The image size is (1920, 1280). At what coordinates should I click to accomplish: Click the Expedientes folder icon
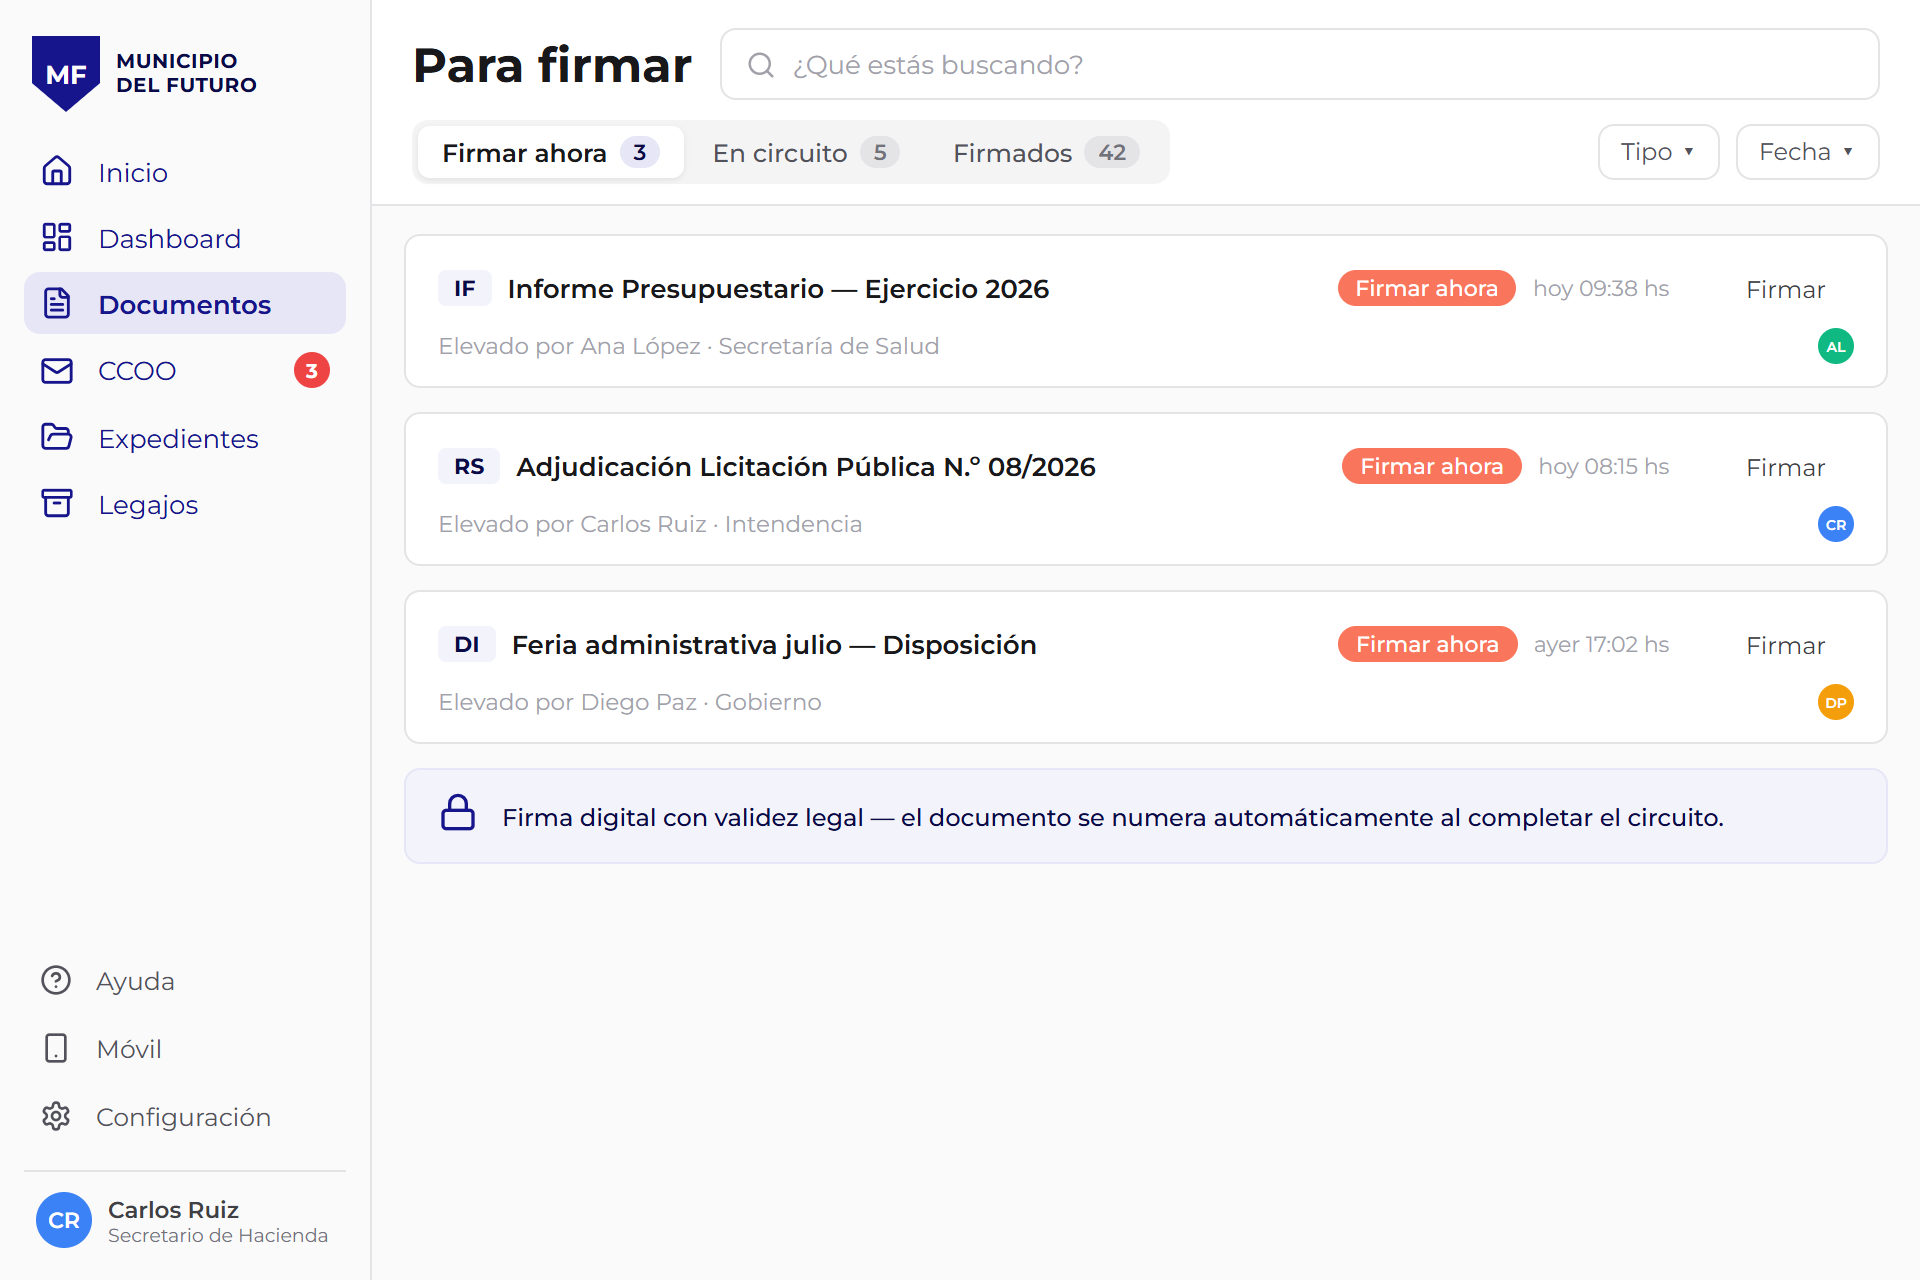(x=57, y=437)
